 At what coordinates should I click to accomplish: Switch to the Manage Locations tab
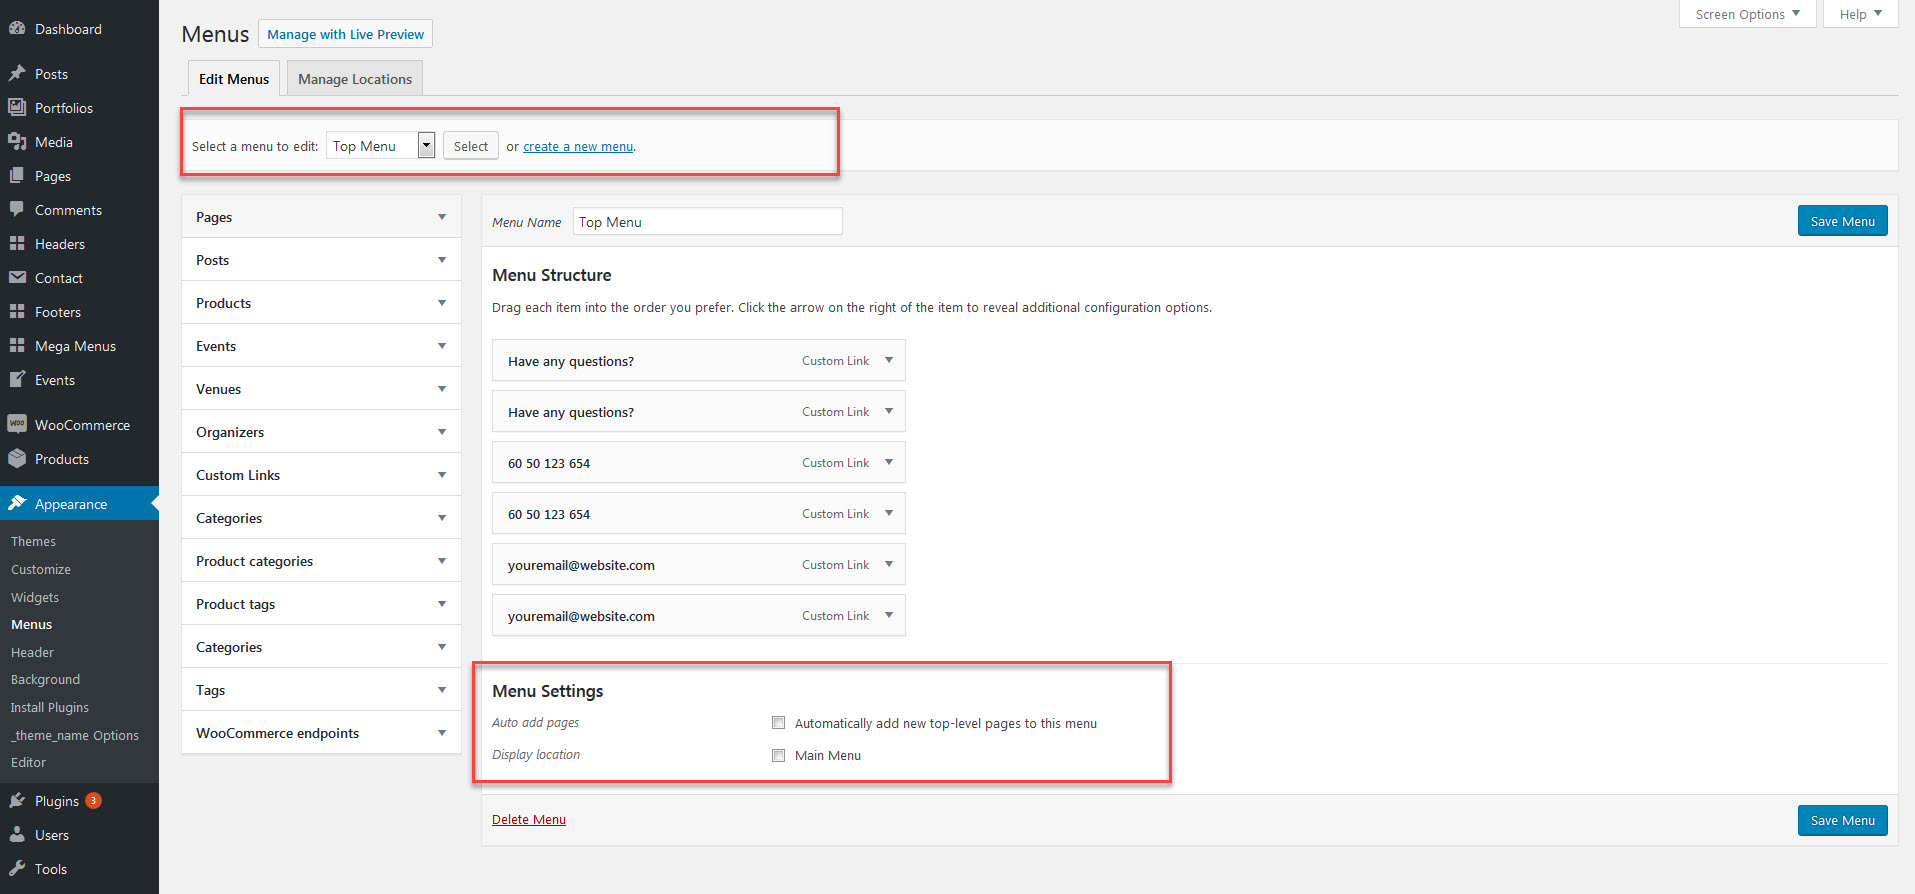click(x=354, y=79)
